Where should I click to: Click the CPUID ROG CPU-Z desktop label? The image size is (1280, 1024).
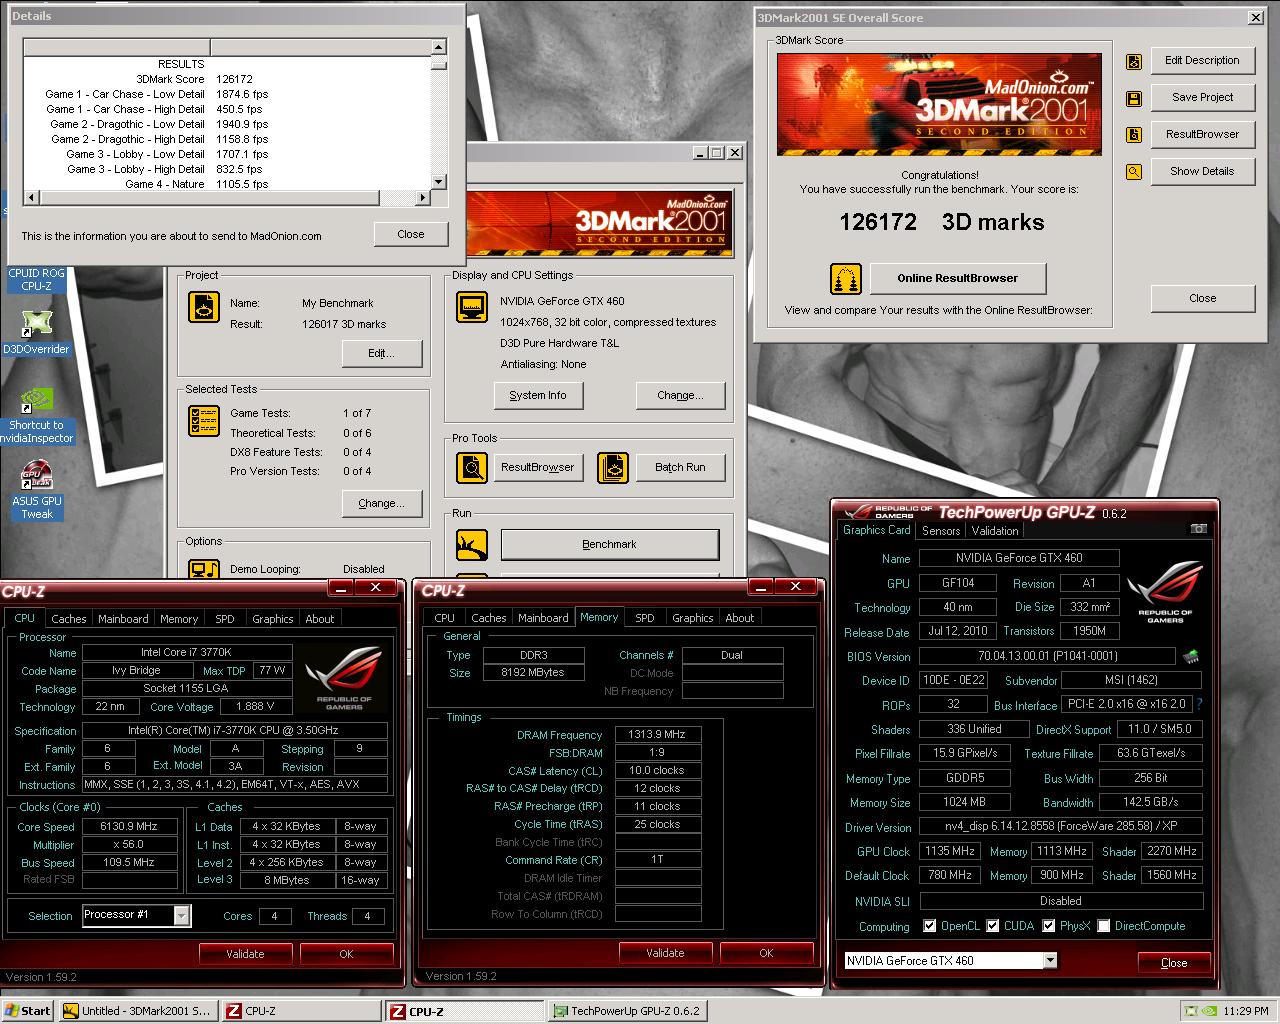pos(36,279)
